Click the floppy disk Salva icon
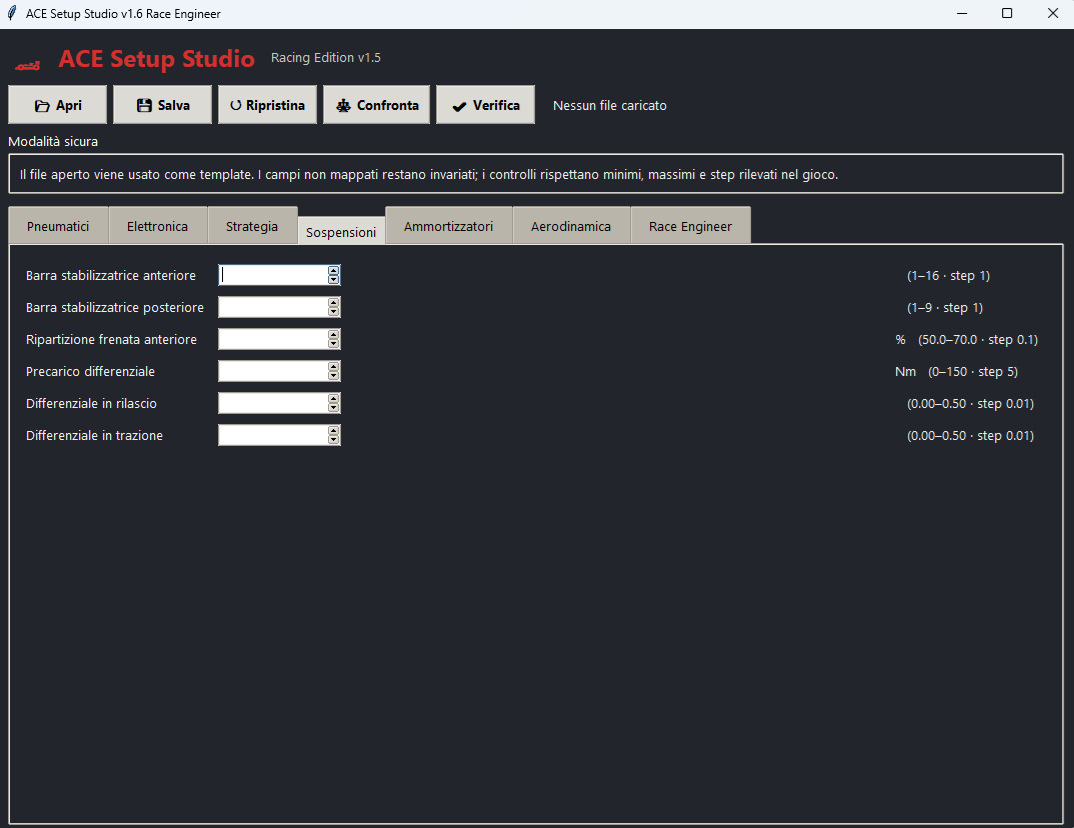 click(x=144, y=105)
